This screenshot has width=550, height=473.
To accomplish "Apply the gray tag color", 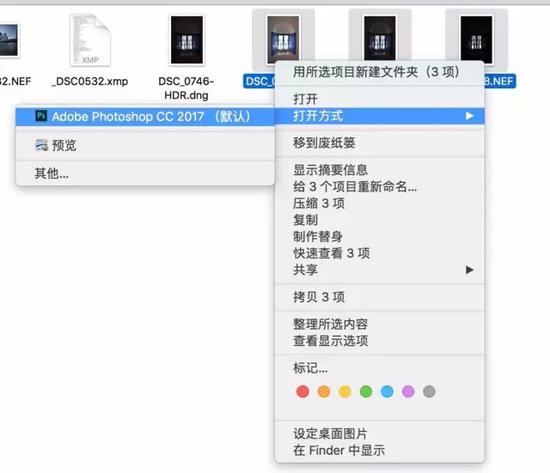I will coord(429,391).
